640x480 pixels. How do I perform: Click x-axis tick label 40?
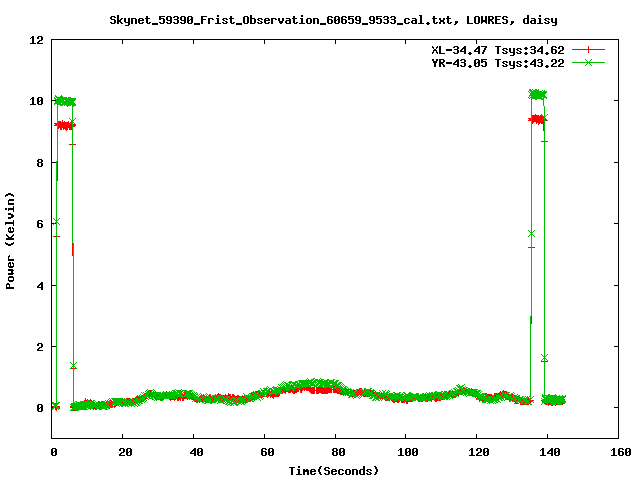(197, 452)
